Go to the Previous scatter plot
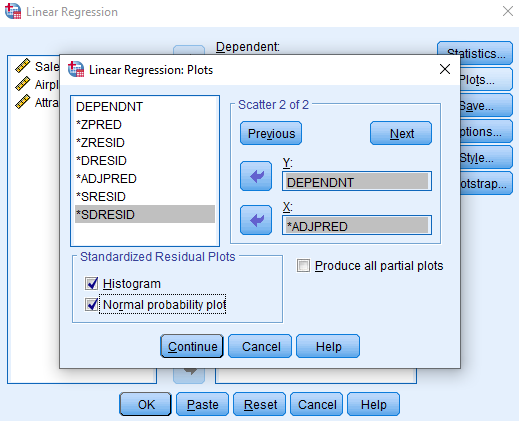The width and height of the screenshot is (519, 421). click(271, 133)
